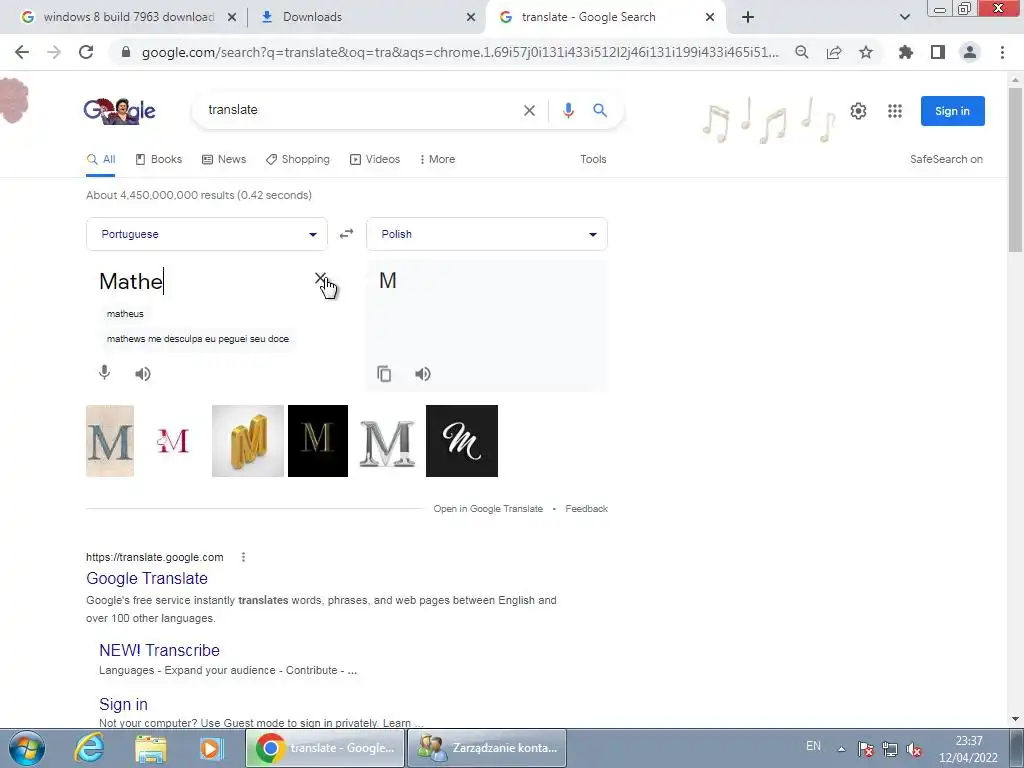The width and height of the screenshot is (1024, 768).
Task: Open the silver metallic M image
Action: pyautogui.click(x=387, y=441)
